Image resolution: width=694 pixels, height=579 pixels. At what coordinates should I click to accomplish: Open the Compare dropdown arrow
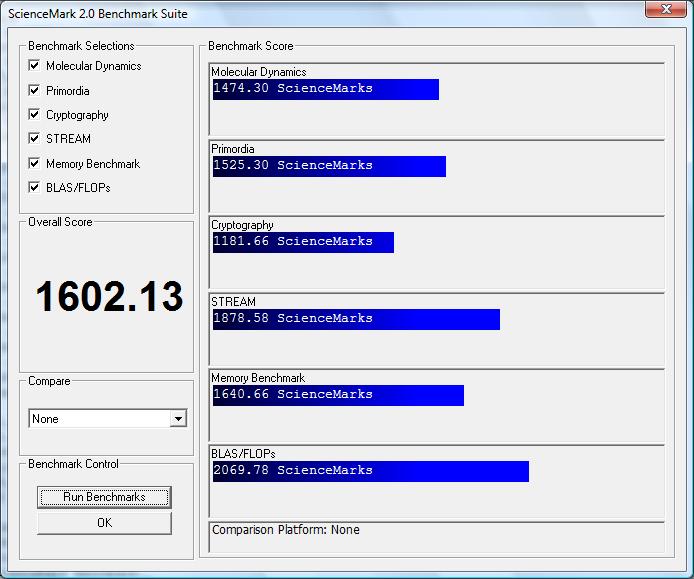[x=178, y=418]
